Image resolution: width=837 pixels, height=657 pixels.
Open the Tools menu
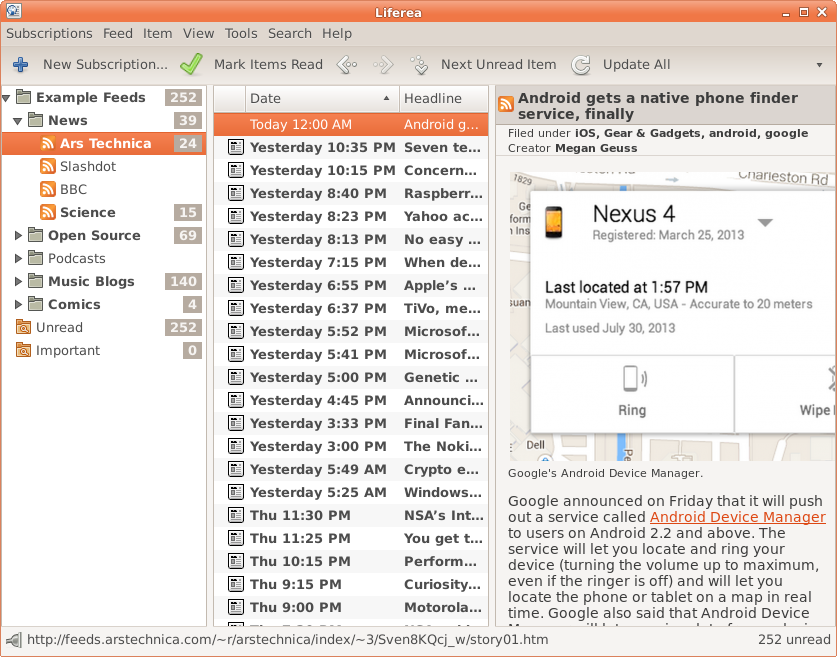point(241,33)
